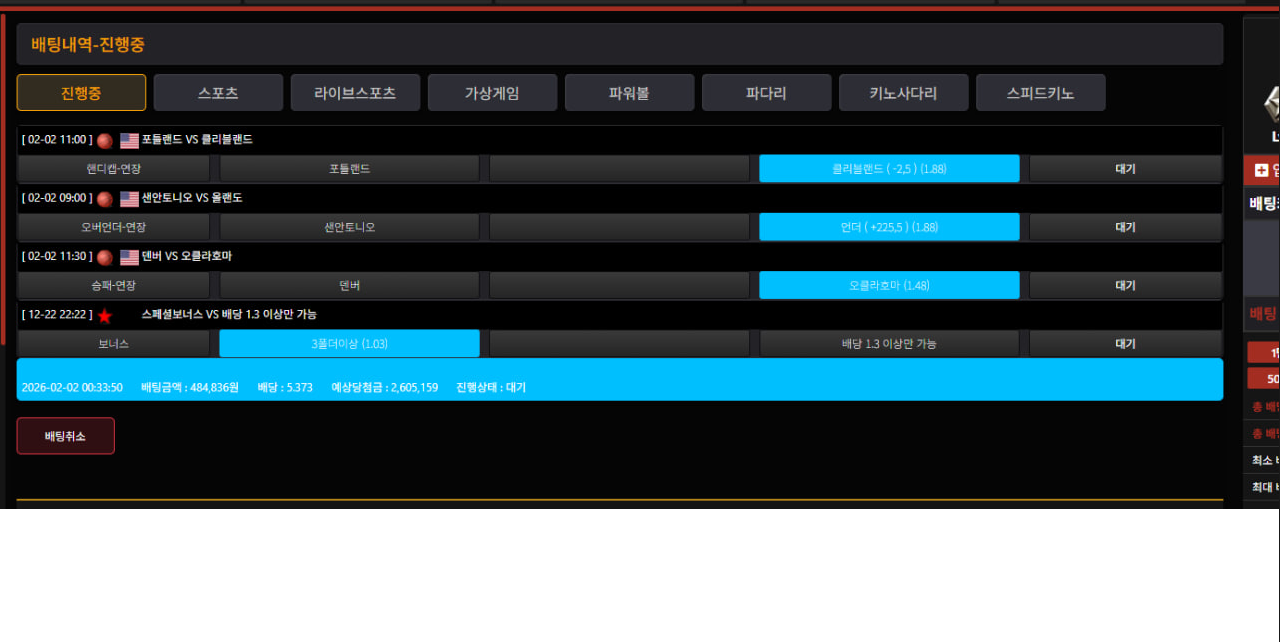Screen dimensions: 1280x642
Task: Click the basketball icon in the Portland row
Action: [105, 141]
